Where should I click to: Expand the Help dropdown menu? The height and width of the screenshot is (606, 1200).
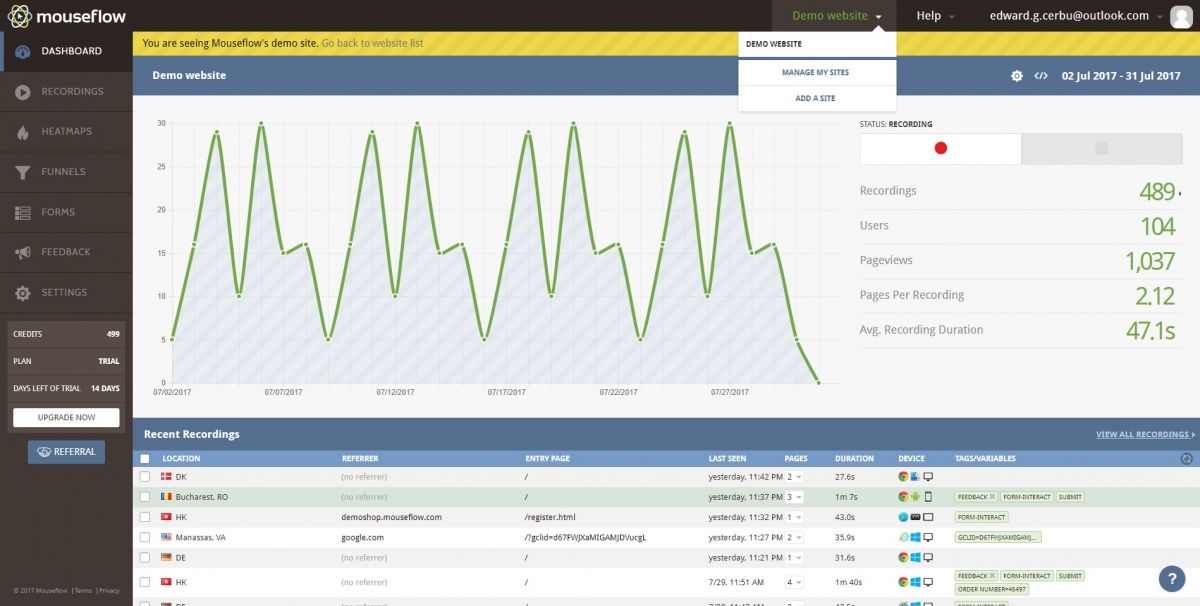(x=935, y=16)
